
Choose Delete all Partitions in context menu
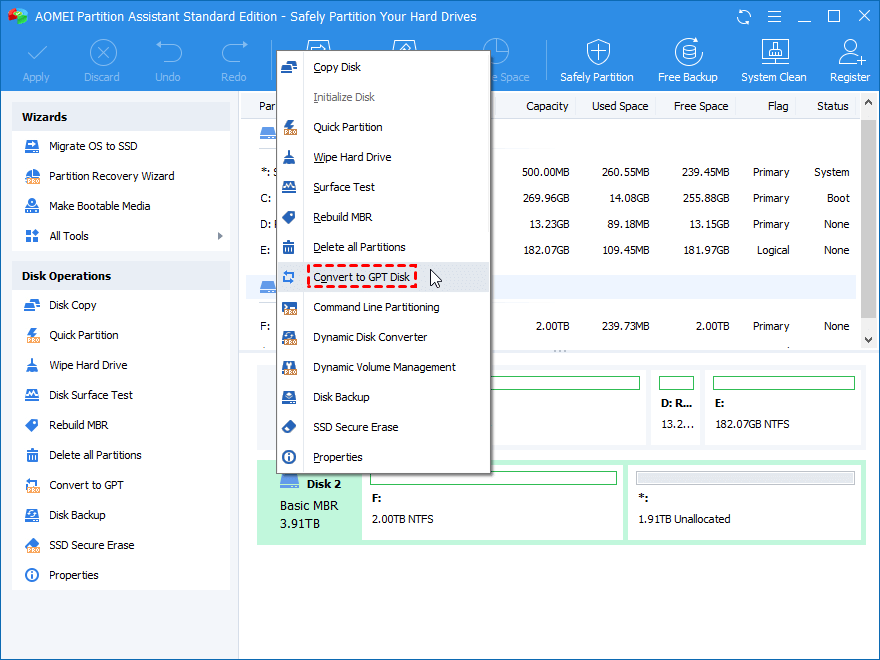tap(383, 248)
